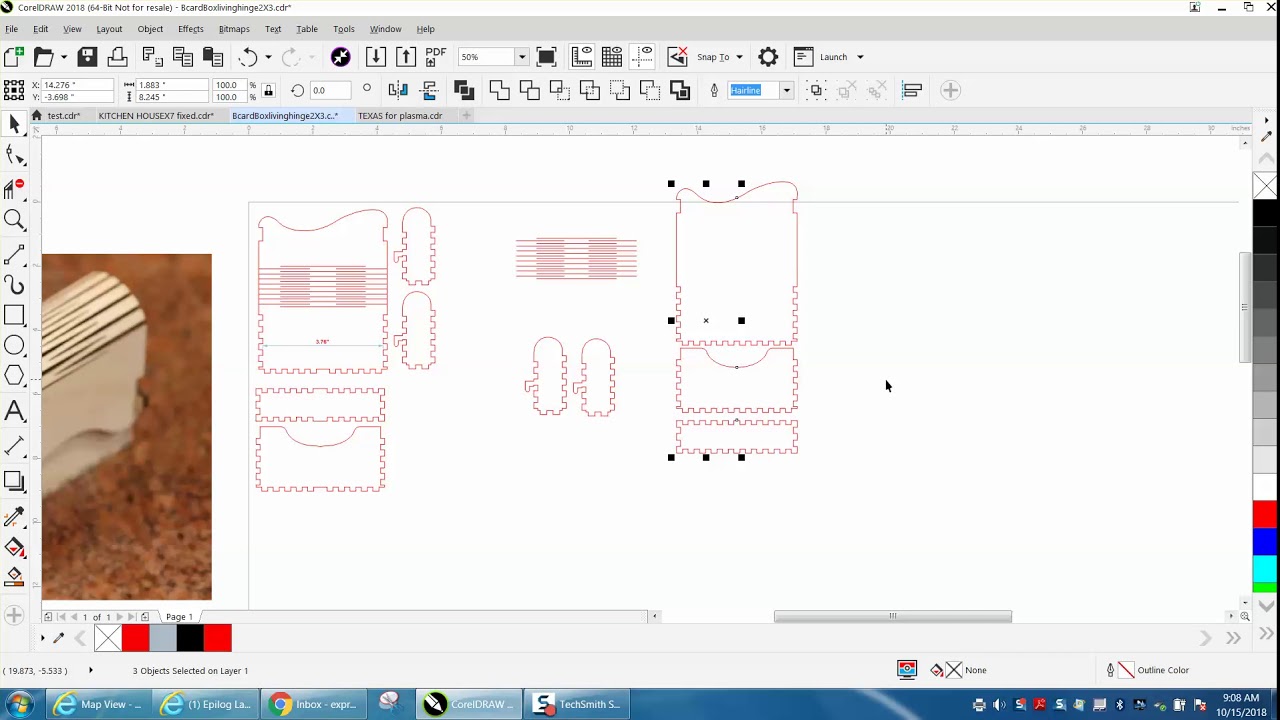1280x720 pixels.
Task: Open the Layout menu
Action: click(109, 29)
